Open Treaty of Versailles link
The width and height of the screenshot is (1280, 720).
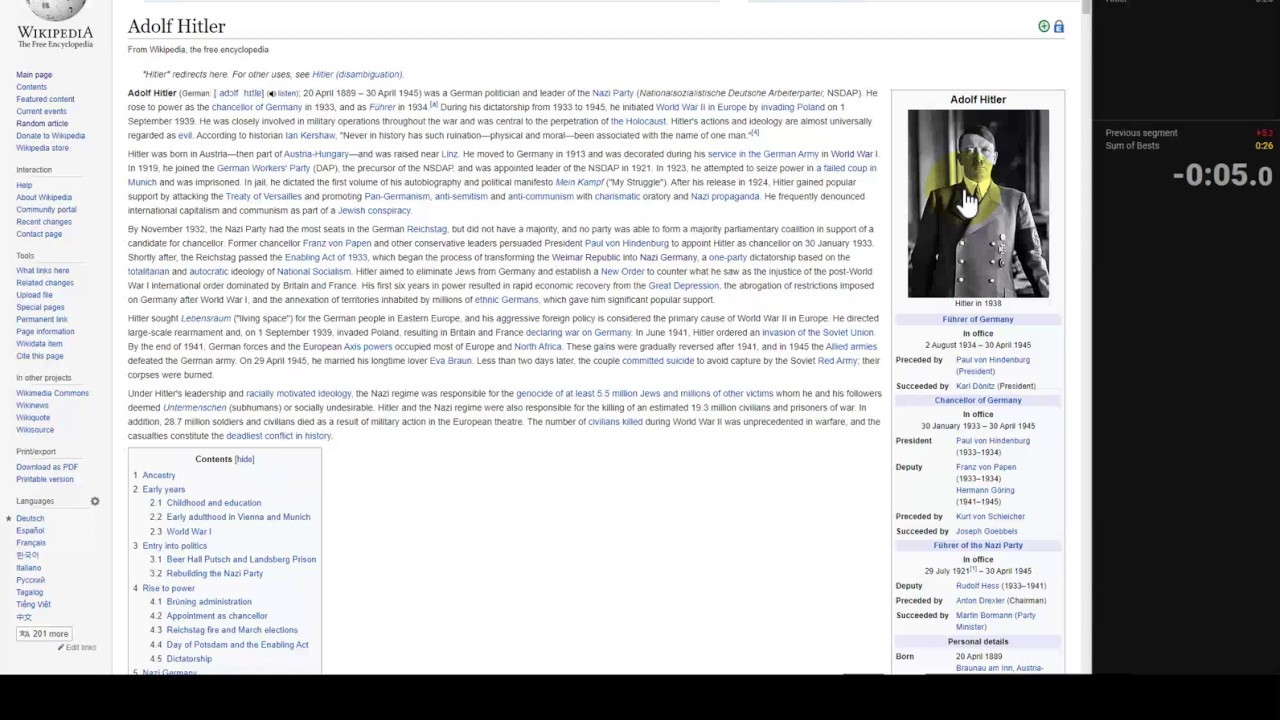(x=264, y=196)
